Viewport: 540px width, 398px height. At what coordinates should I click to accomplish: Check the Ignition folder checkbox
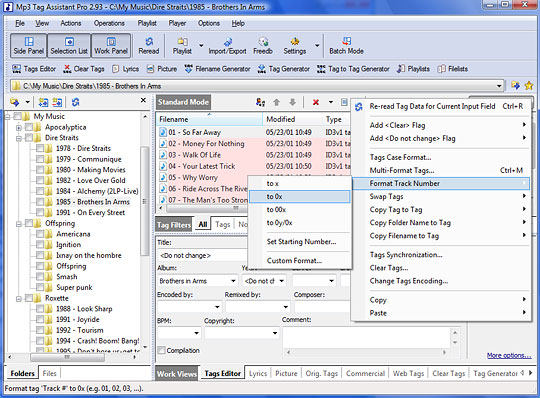40,245
